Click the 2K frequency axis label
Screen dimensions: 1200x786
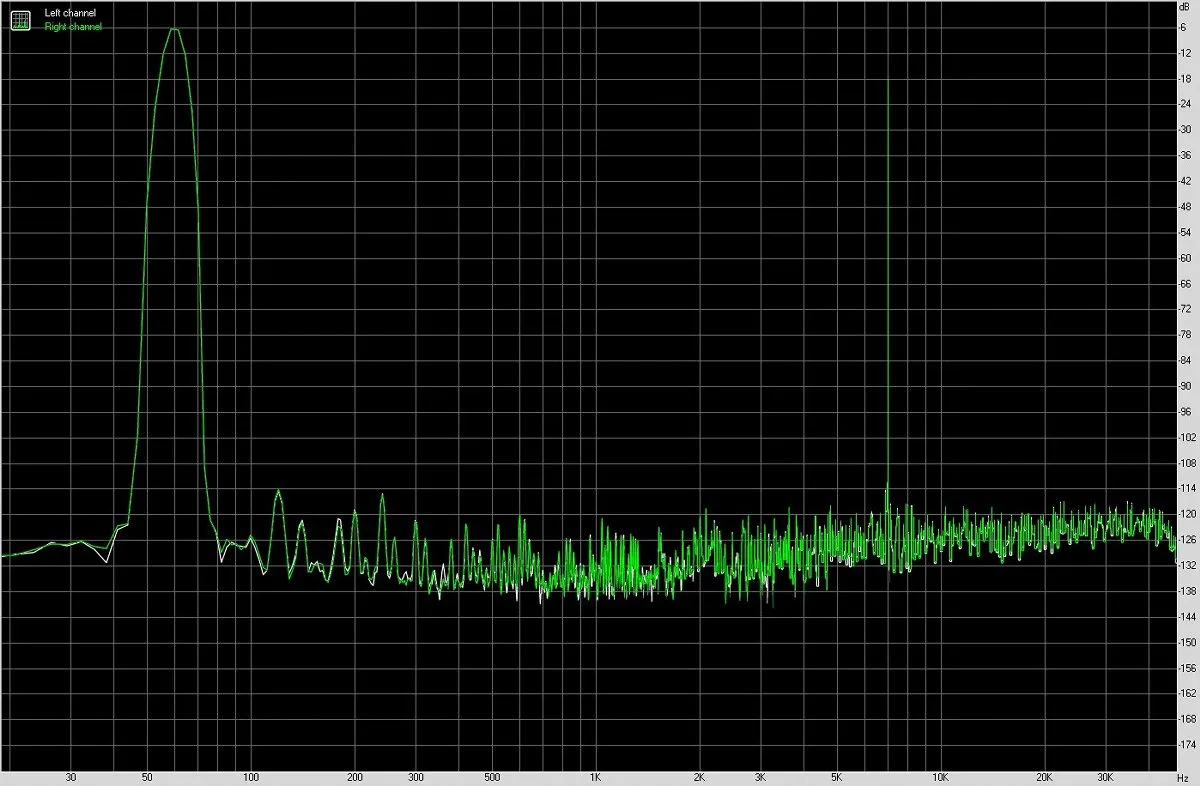[698, 777]
